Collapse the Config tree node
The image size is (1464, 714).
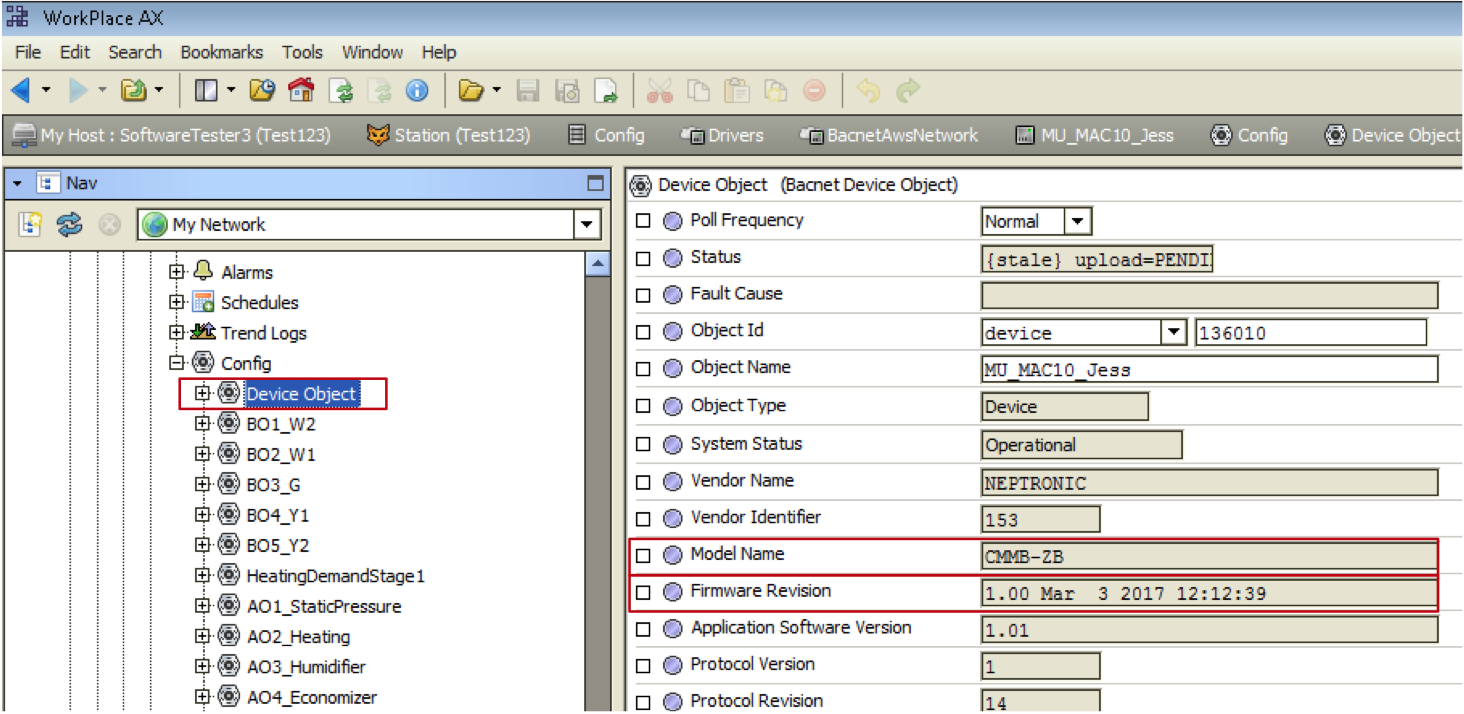tap(177, 363)
